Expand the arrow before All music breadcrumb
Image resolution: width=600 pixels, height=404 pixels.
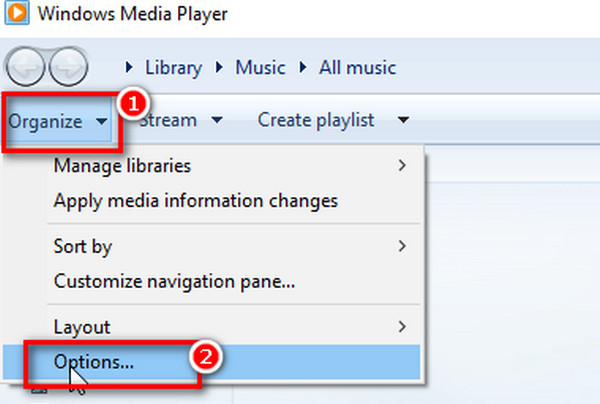point(303,67)
